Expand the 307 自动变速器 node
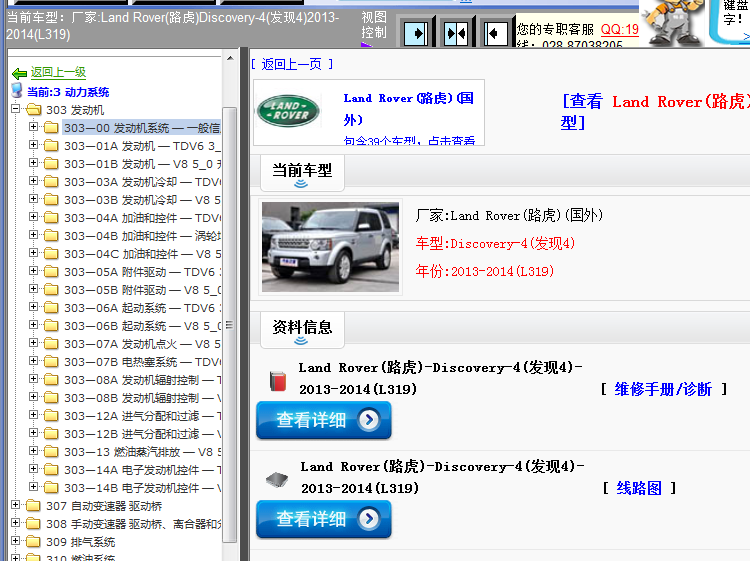Viewport: 750px width, 561px height. pyautogui.click(x=15, y=505)
